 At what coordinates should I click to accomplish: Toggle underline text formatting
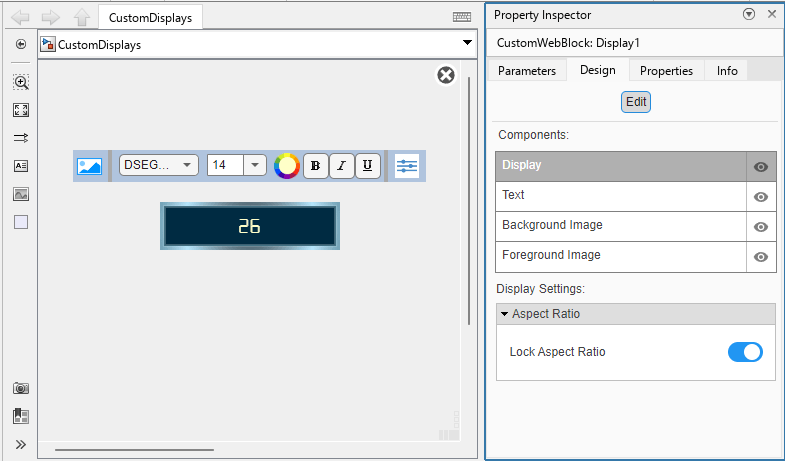tap(368, 166)
